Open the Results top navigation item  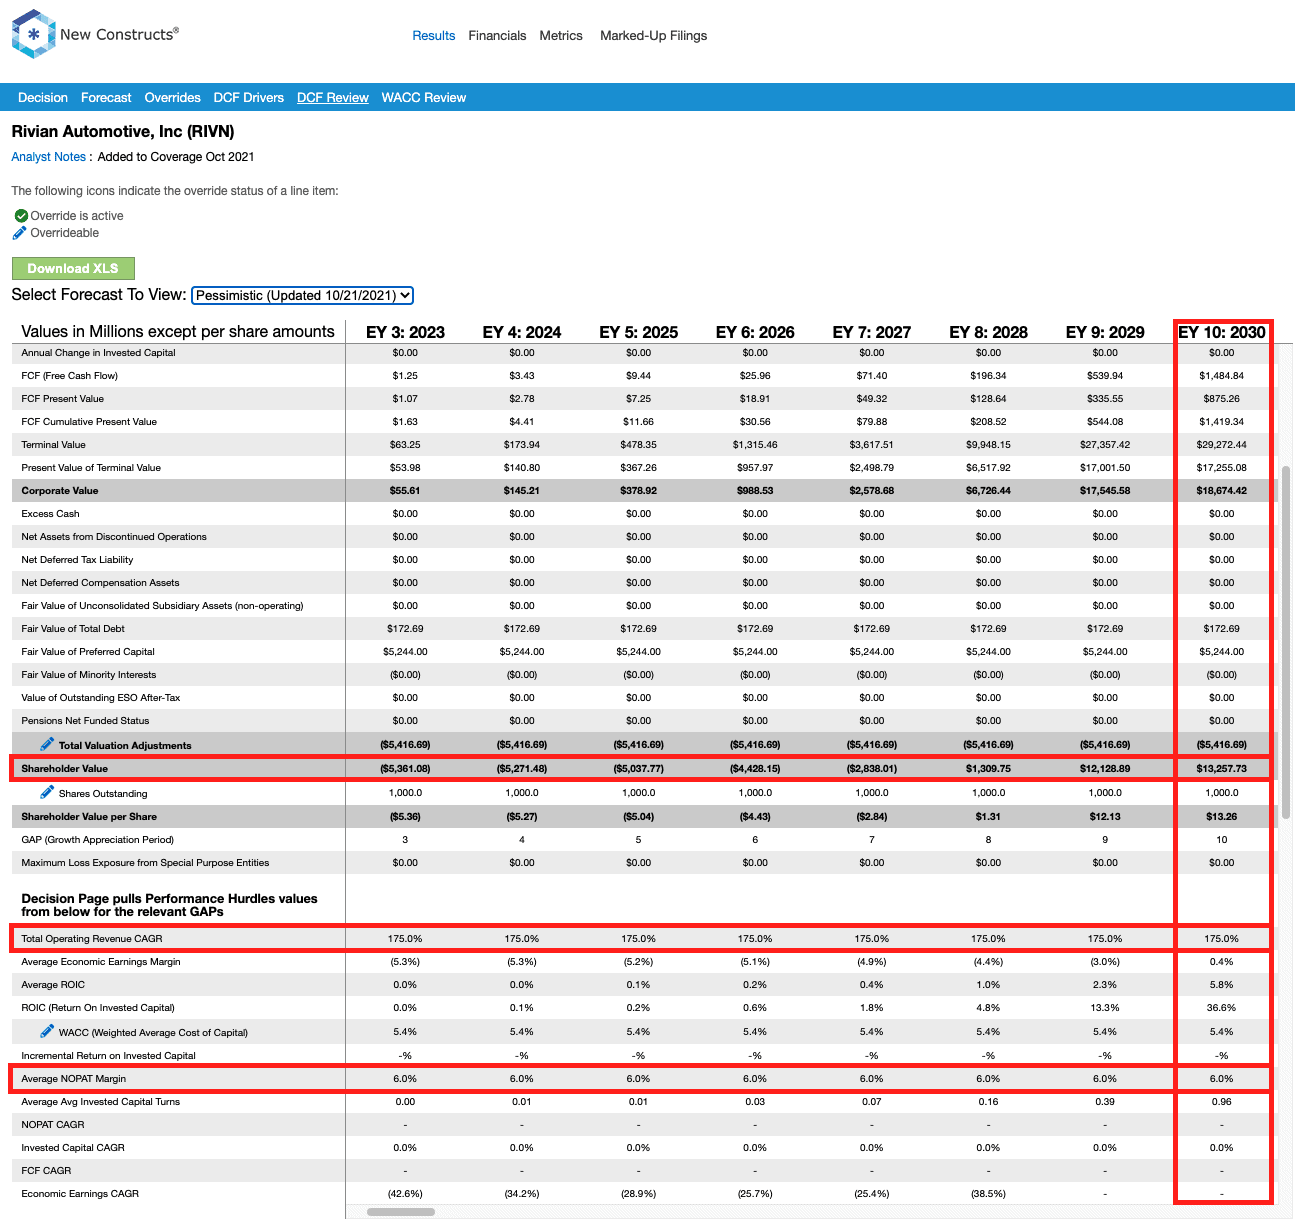tap(434, 35)
